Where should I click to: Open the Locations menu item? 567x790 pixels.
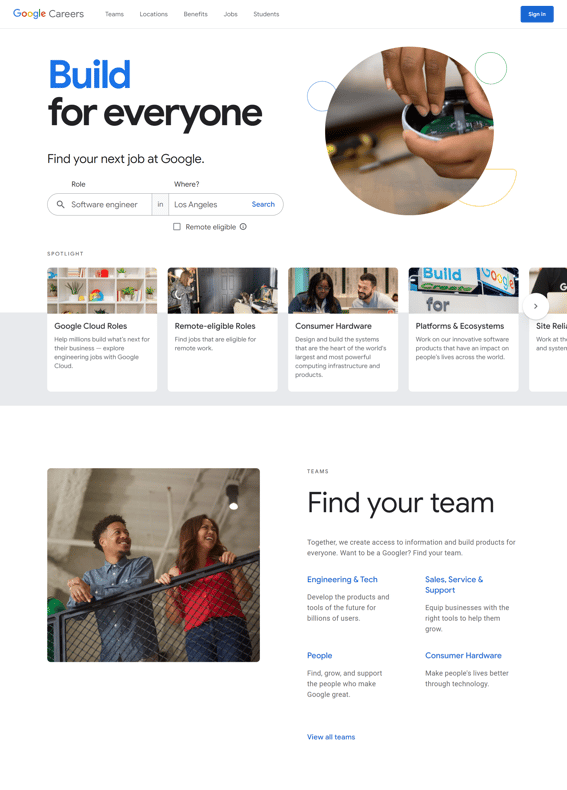(x=154, y=14)
